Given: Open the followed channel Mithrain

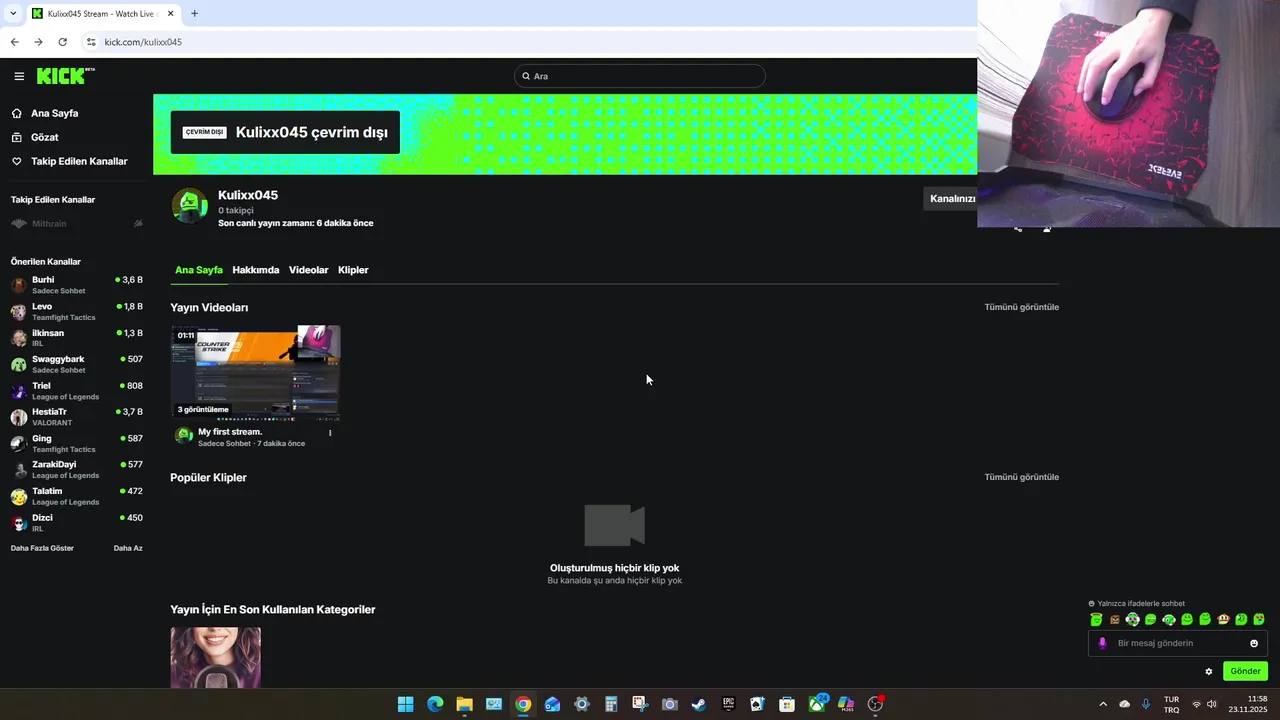Looking at the screenshot, I should (x=76, y=224).
